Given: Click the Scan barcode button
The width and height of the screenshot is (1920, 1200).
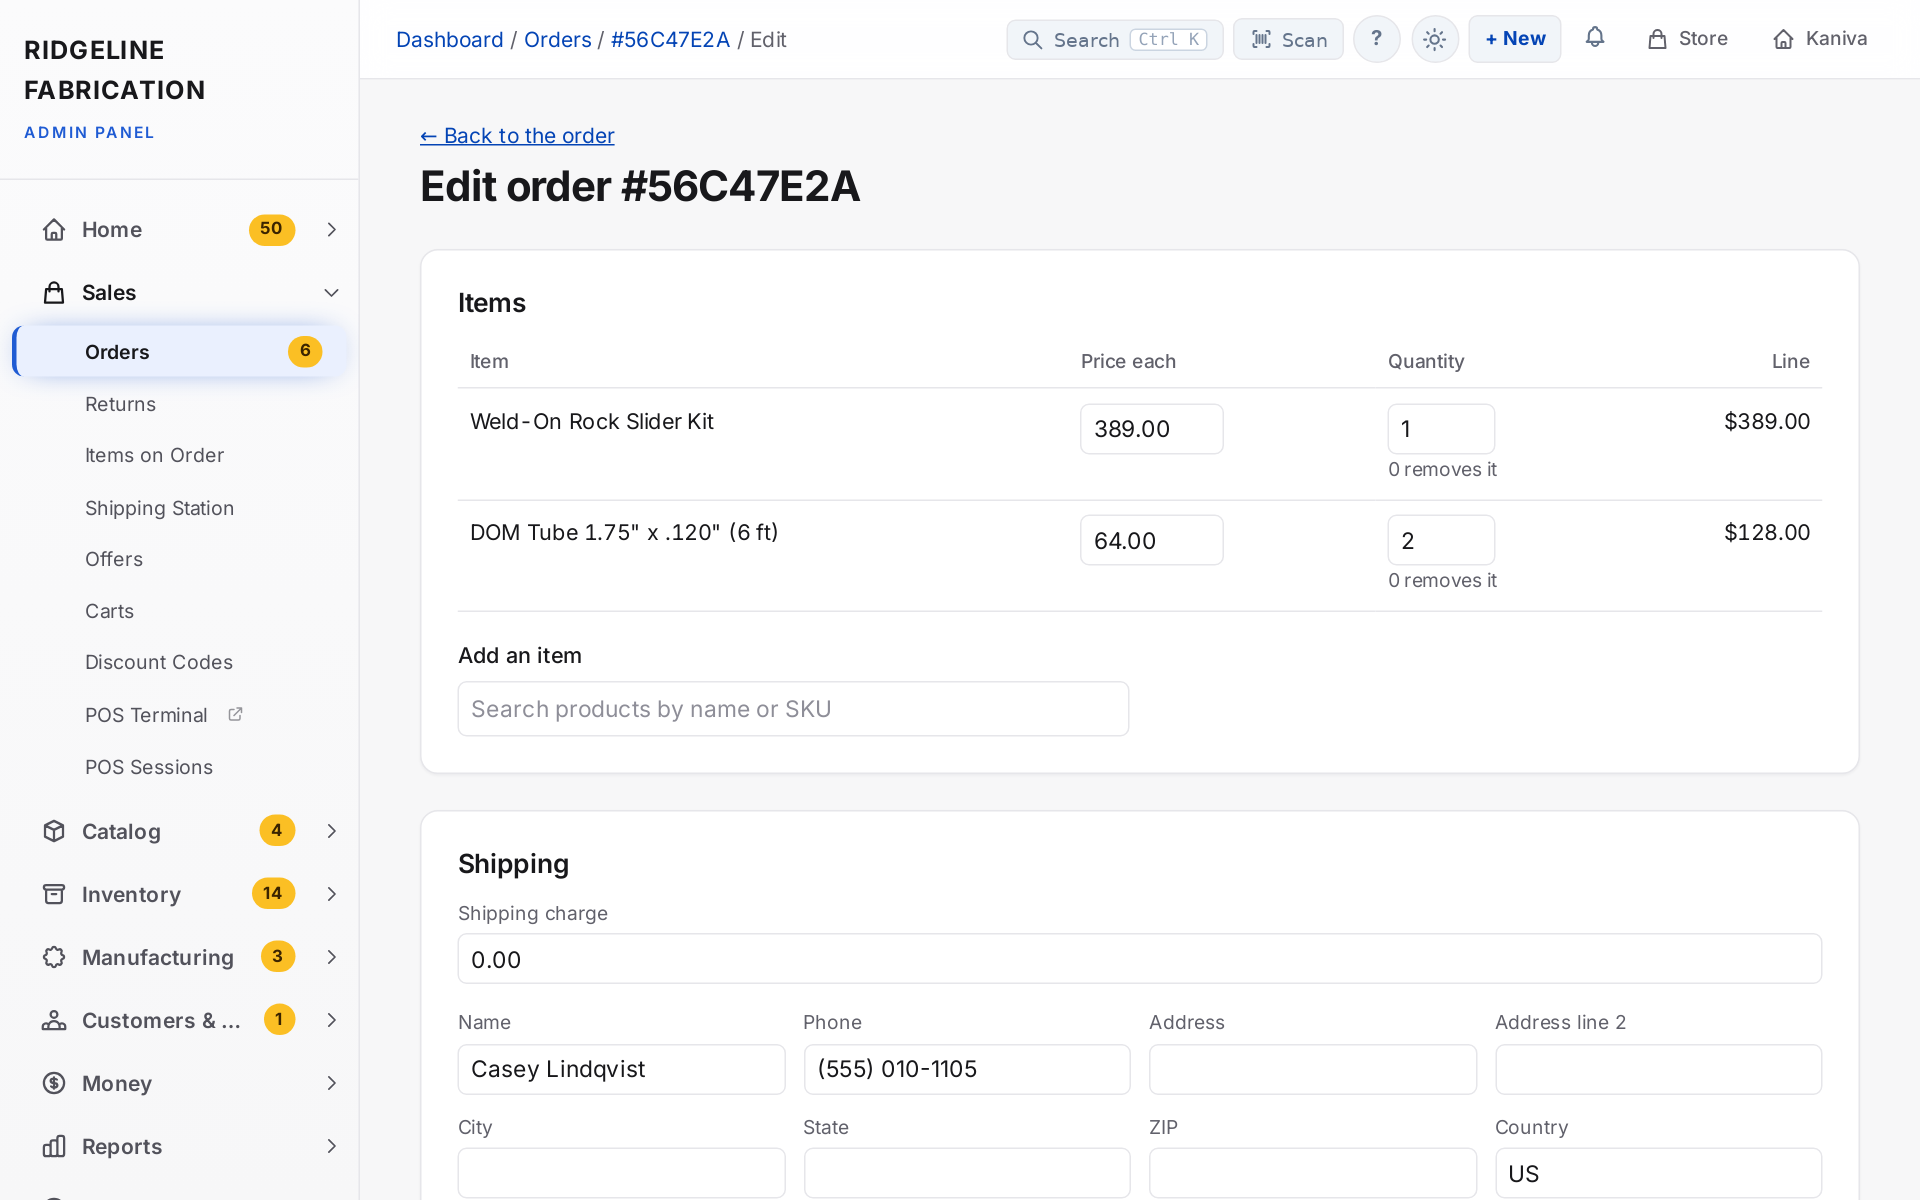Looking at the screenshot, I should pos(1288,39).
